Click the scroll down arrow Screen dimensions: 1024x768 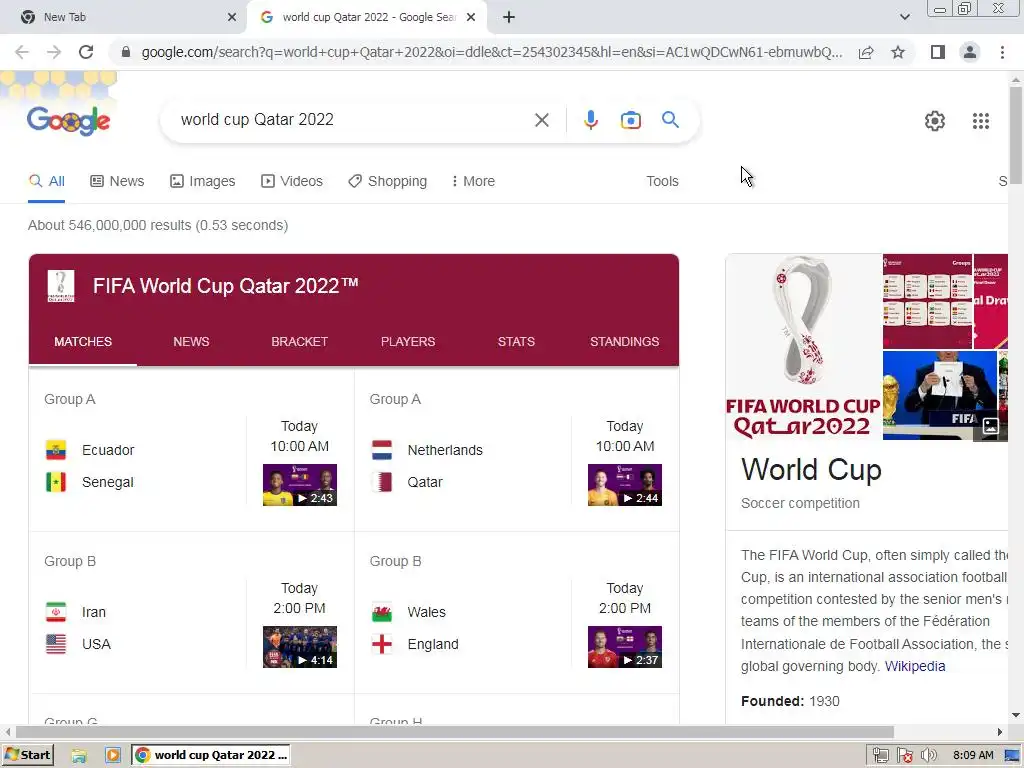pos(1016,716)
